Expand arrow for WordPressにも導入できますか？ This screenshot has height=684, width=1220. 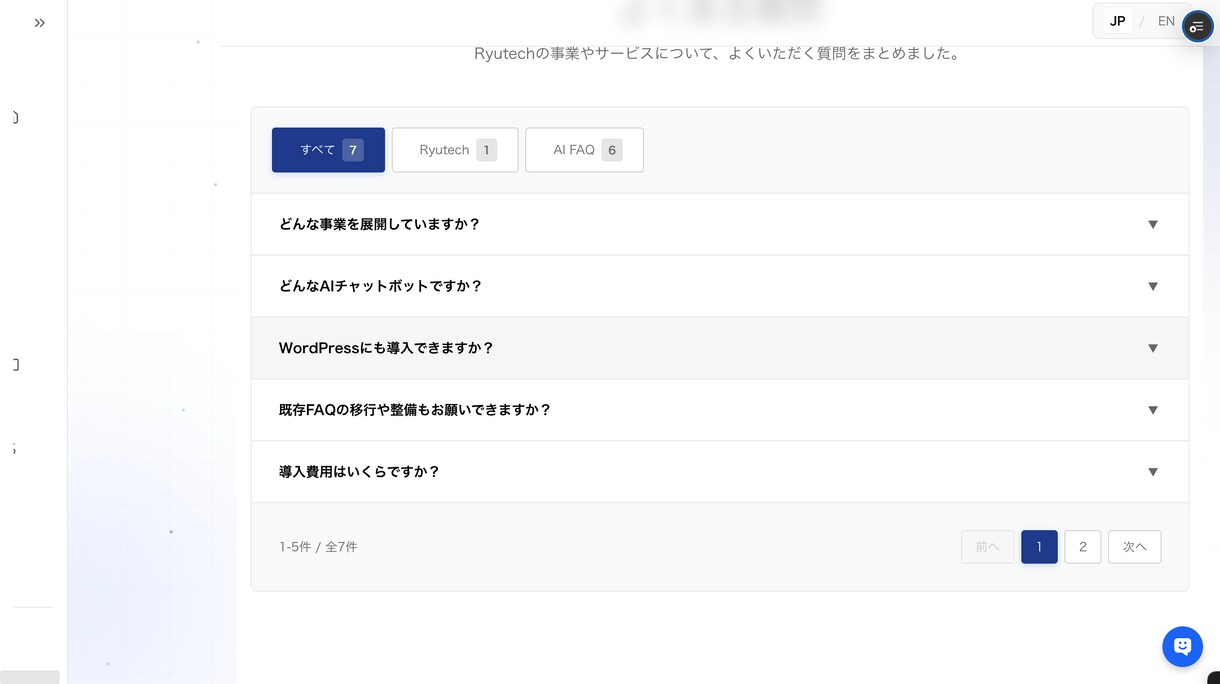[1153, 349]
